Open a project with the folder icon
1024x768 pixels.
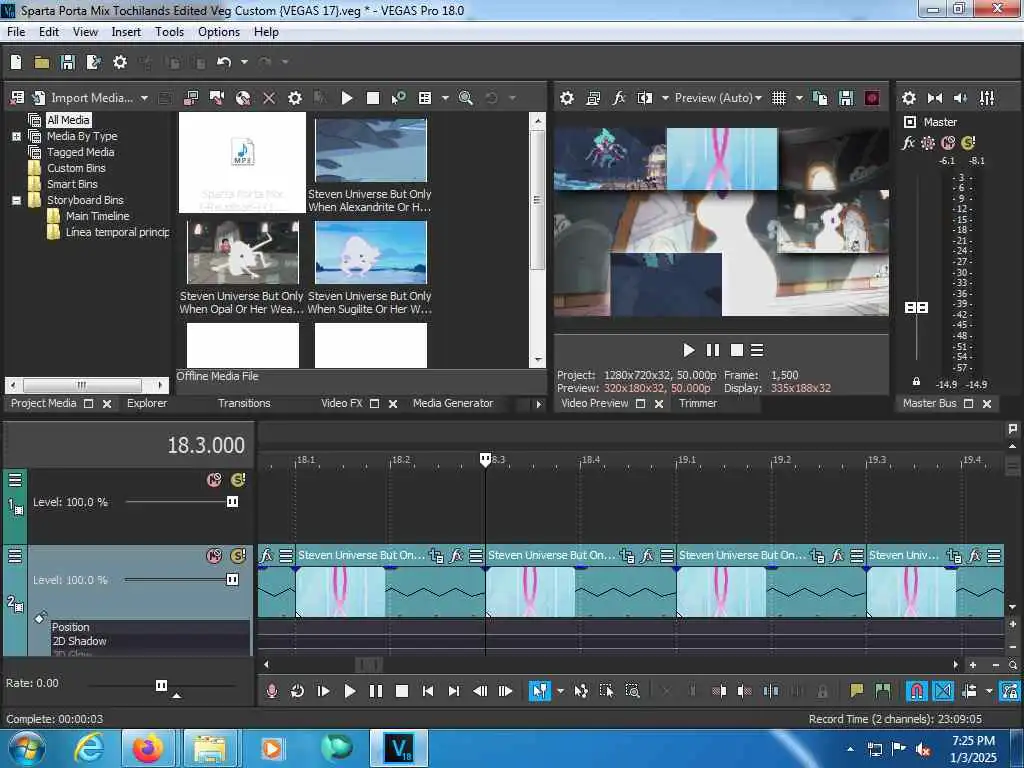[42, 62]
